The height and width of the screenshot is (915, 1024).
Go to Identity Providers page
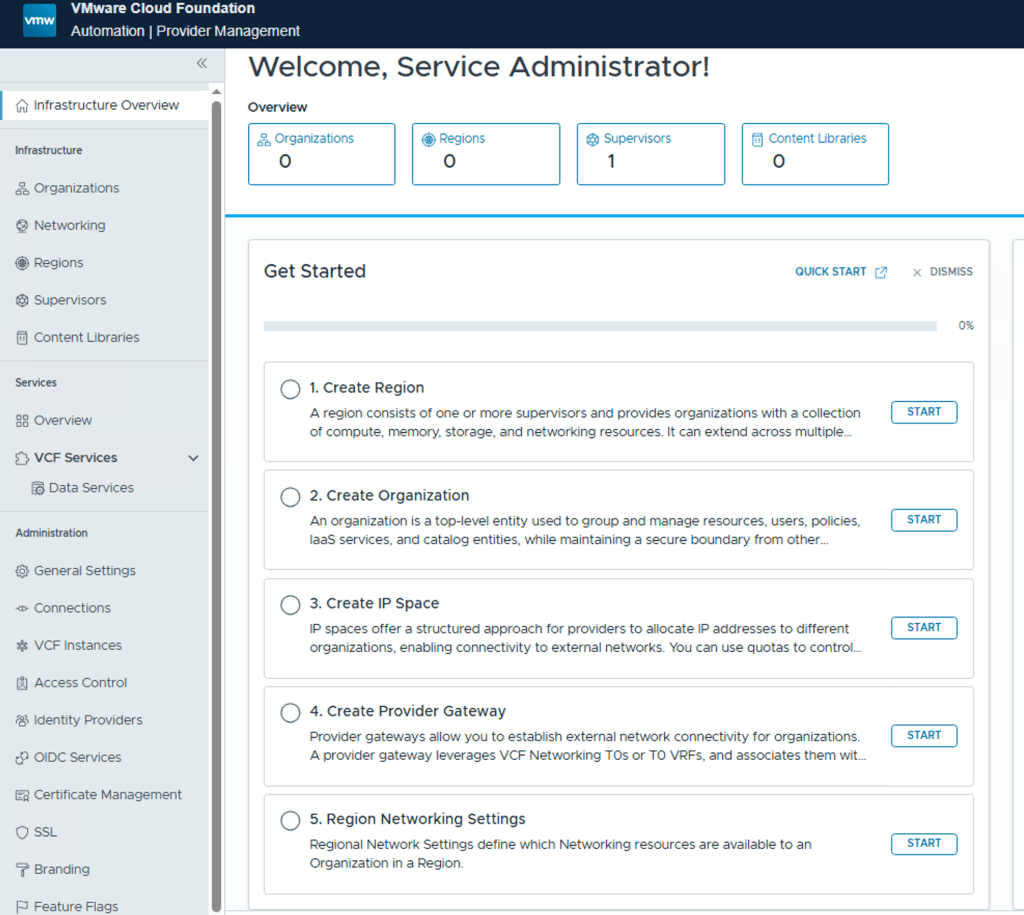point(88,720)
